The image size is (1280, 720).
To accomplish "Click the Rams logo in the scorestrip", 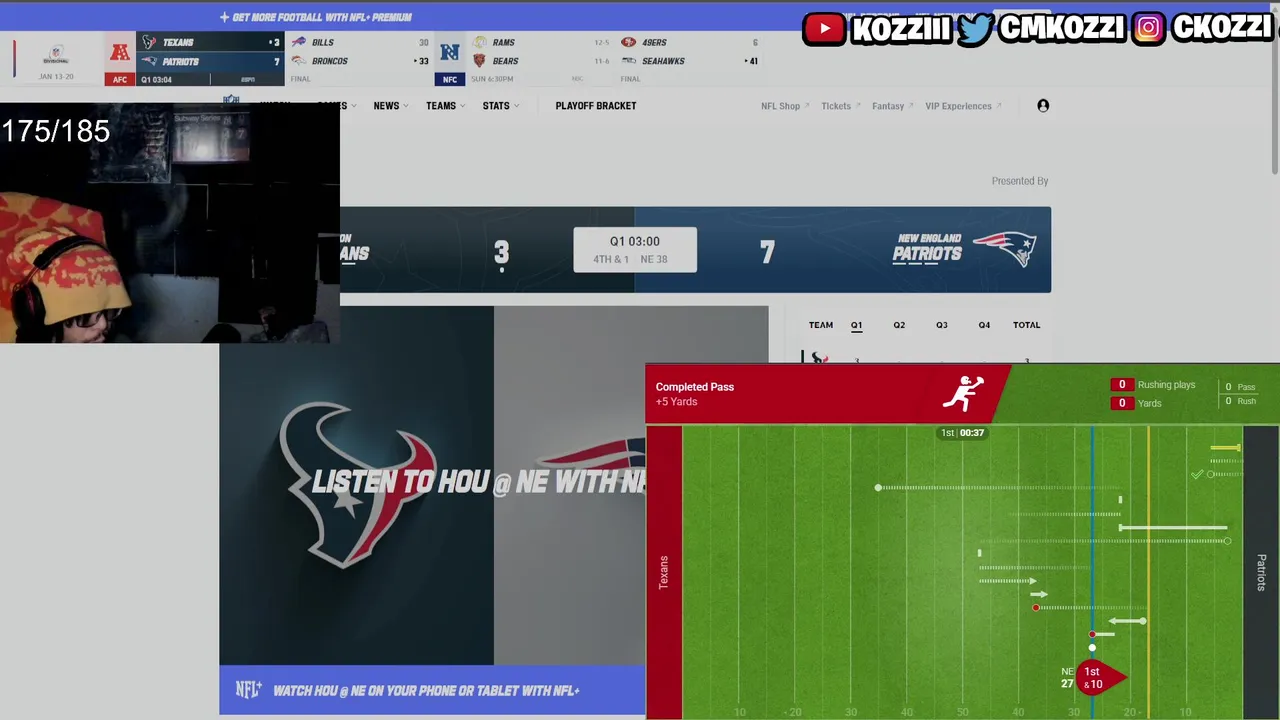I will (480, 42).
